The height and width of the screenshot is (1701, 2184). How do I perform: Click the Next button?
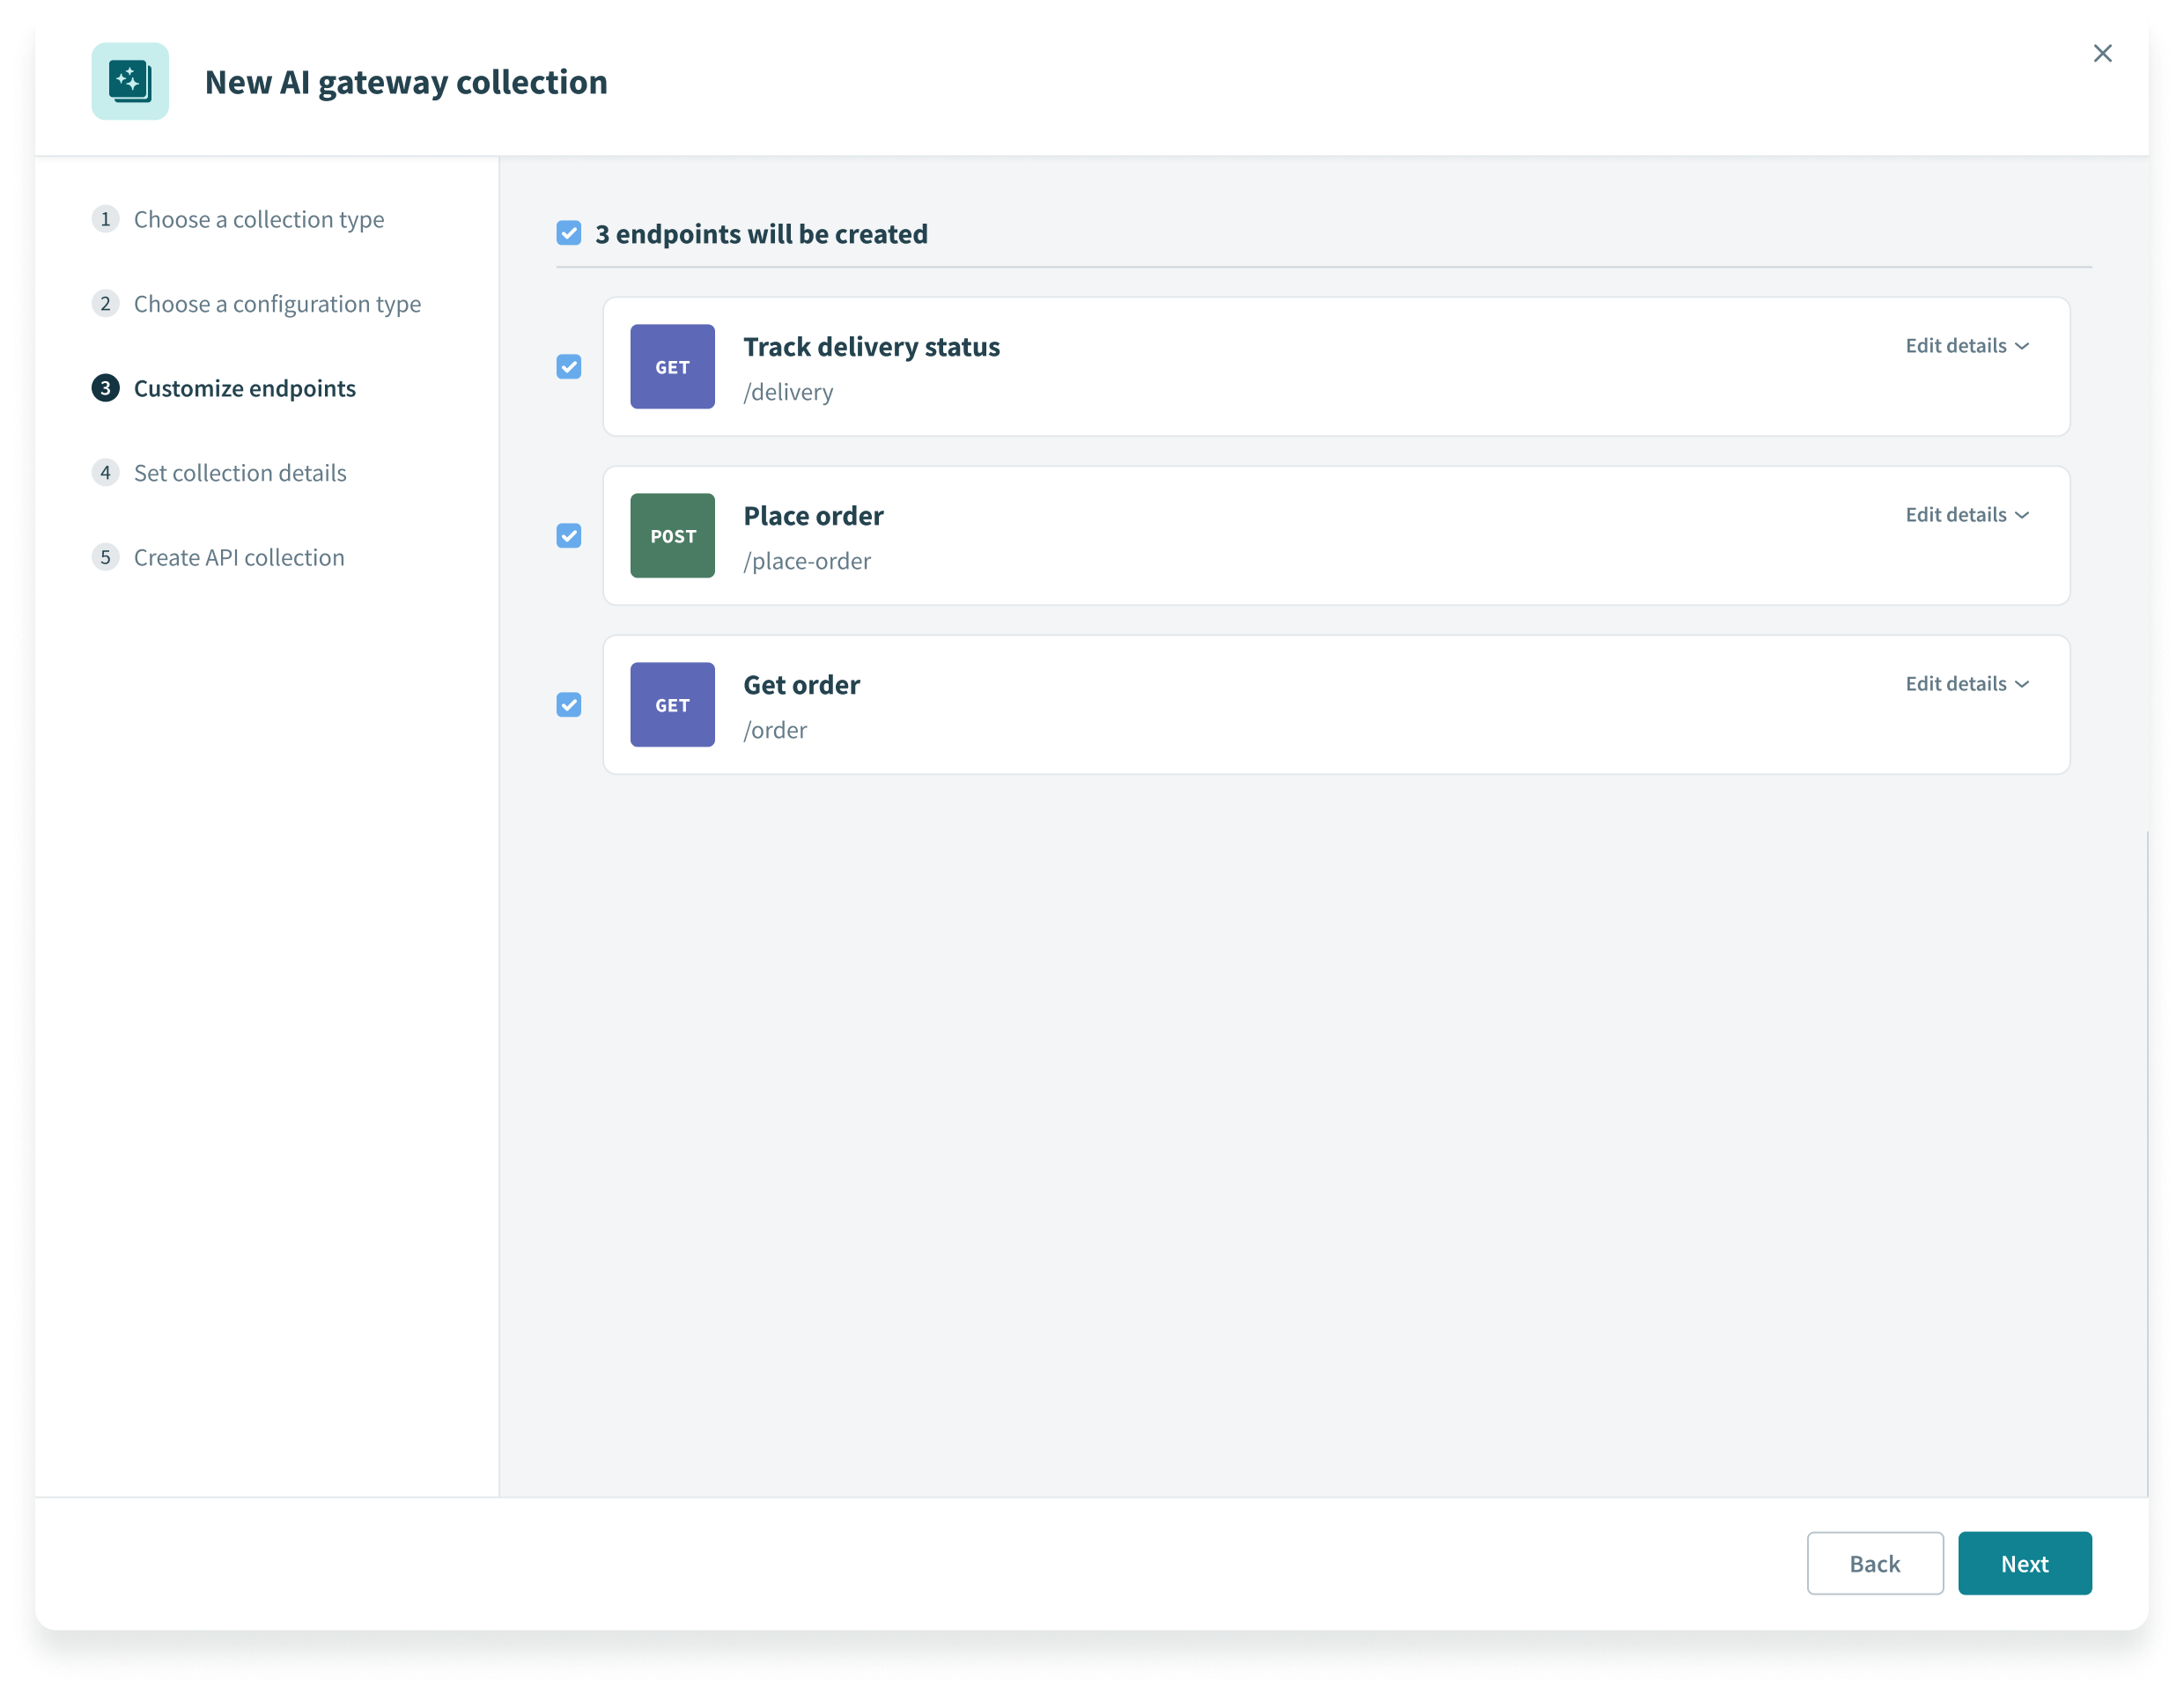click(x=2025, y=1563)
